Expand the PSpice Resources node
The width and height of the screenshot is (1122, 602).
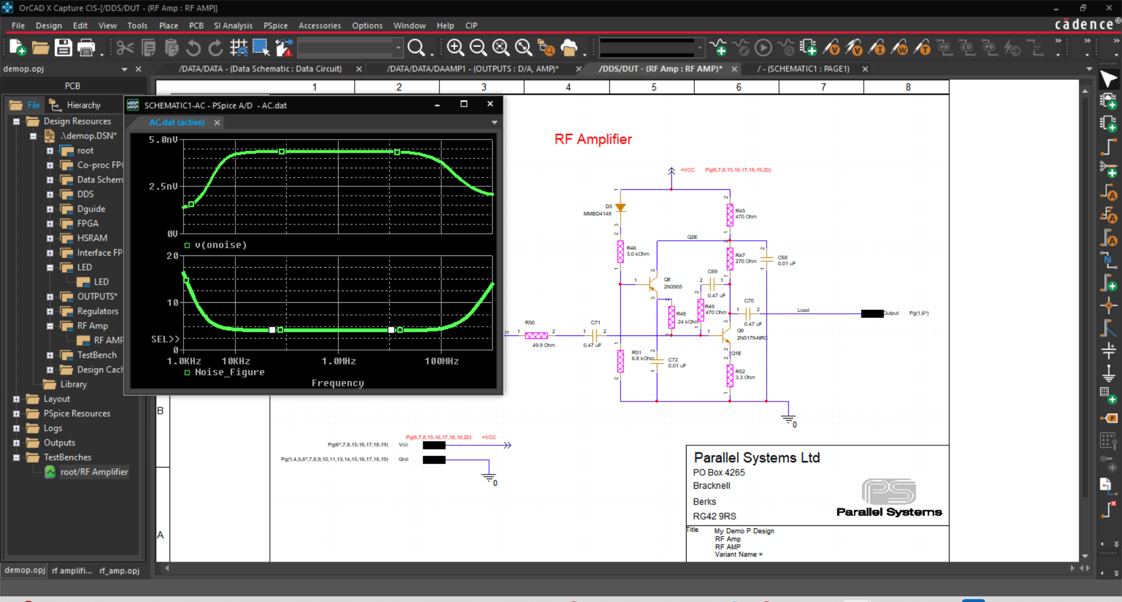tap(15, 413)
